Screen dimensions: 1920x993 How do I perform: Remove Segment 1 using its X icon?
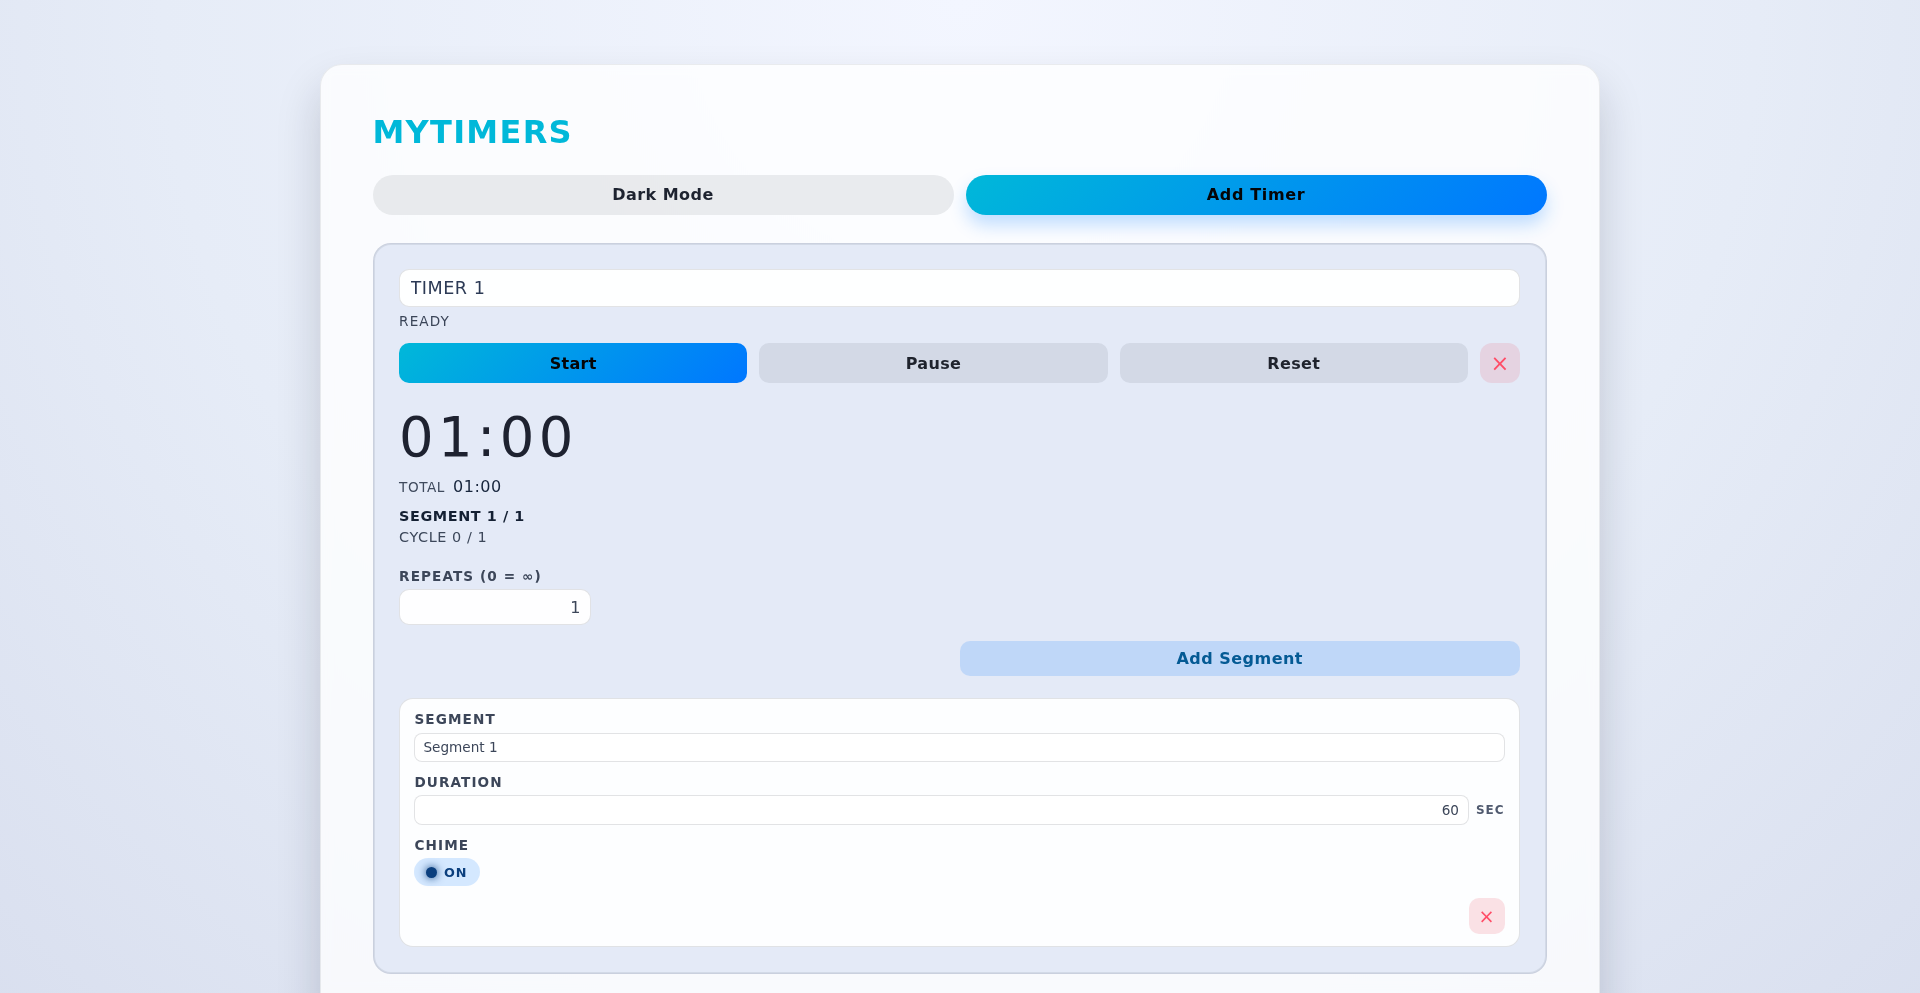tap(1486, 916)
